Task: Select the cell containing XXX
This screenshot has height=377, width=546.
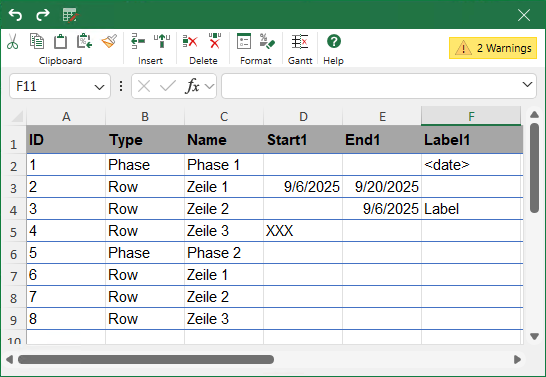Action: pyautogui.click(x=303, y=231)
